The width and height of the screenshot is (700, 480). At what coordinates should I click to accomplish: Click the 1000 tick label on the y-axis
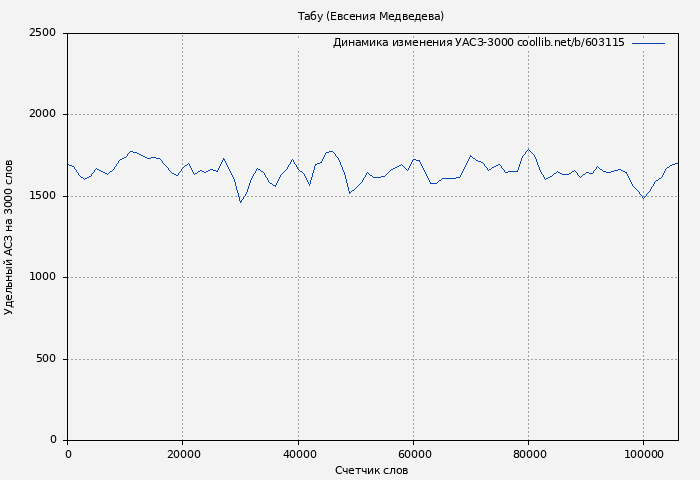[43, 278]
